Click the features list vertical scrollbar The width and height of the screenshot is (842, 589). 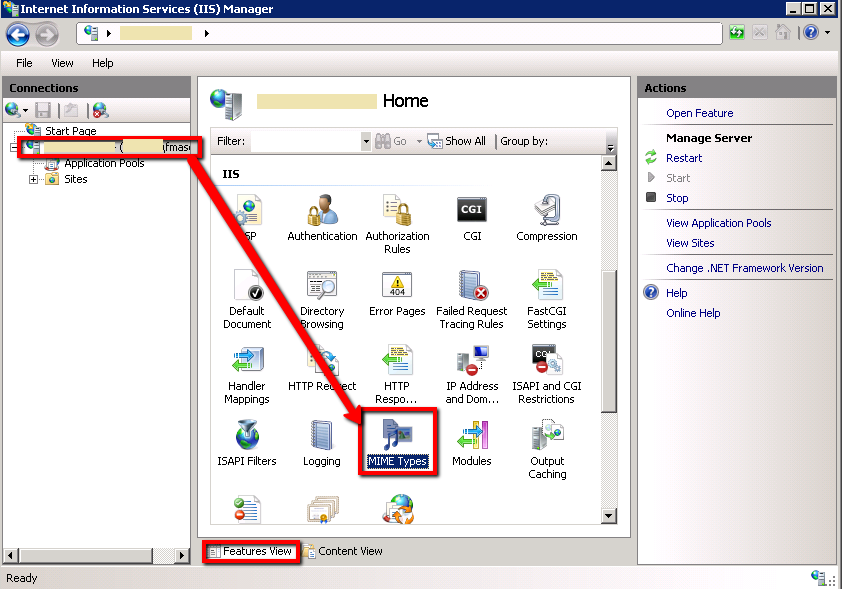click(x=609, y=340)
